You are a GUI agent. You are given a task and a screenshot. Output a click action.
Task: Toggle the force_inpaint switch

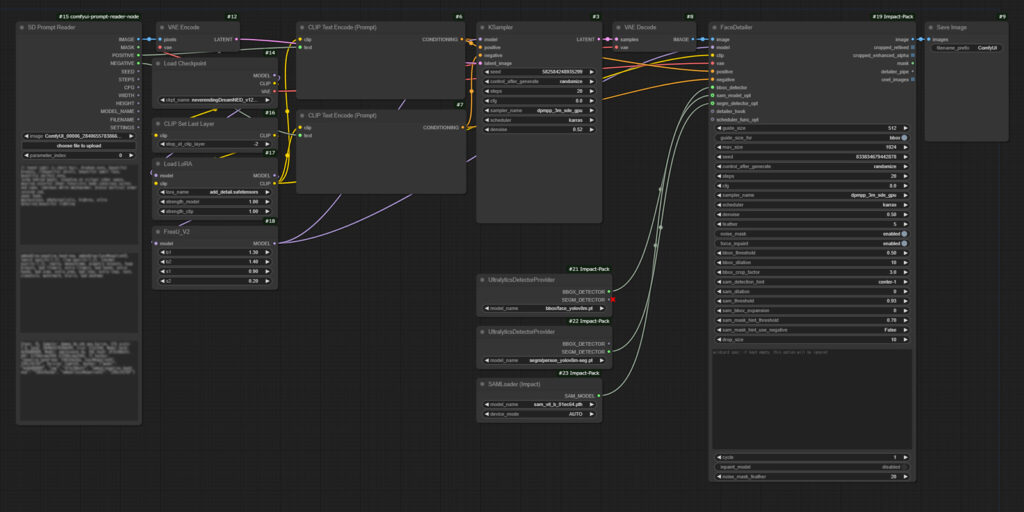[904, 243]
